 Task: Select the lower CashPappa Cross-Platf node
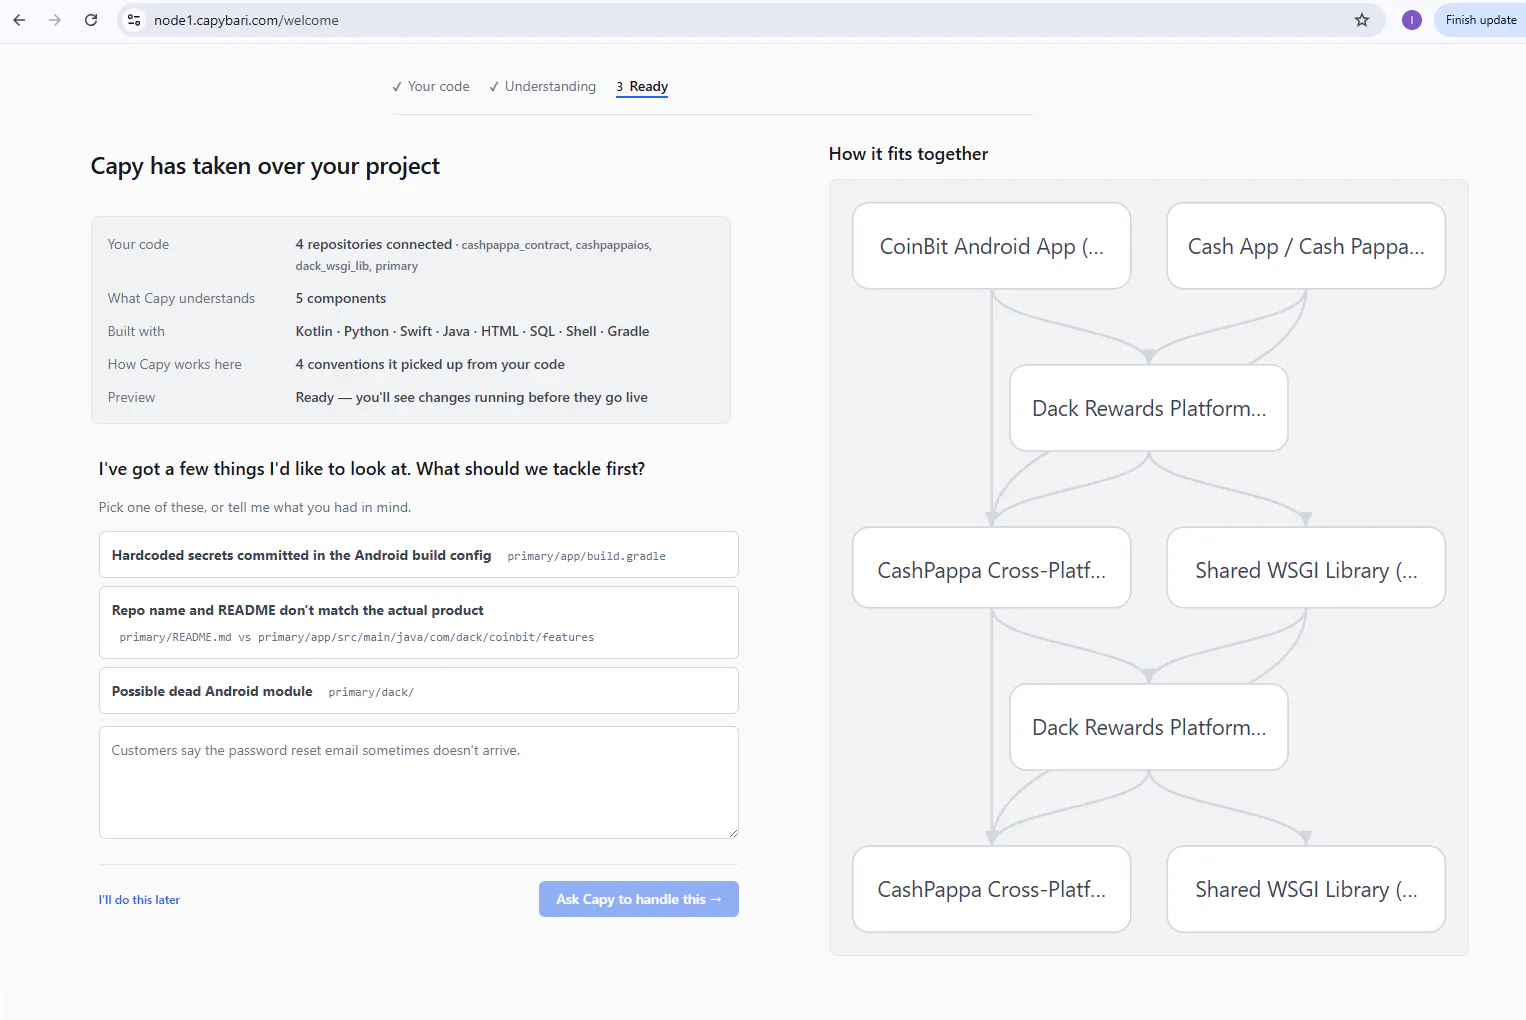coord(991,889)
